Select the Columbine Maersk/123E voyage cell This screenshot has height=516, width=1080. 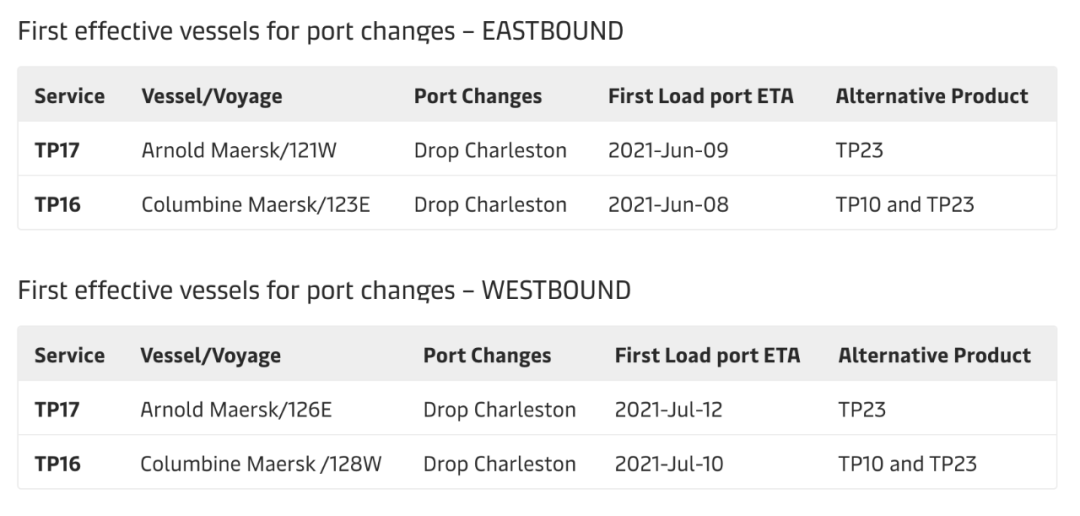coord(255,204)
